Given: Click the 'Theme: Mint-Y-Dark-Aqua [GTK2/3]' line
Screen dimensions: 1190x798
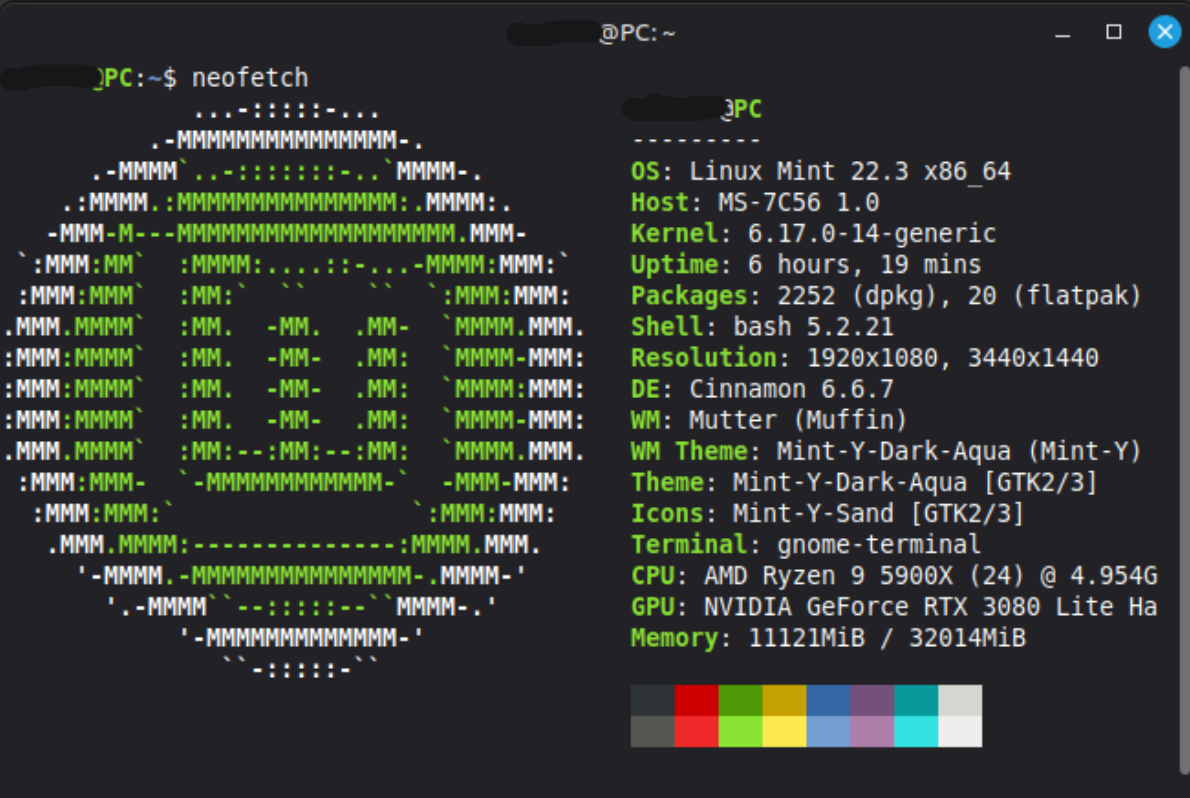Looking at the screenshot, I should click(864, 483).
